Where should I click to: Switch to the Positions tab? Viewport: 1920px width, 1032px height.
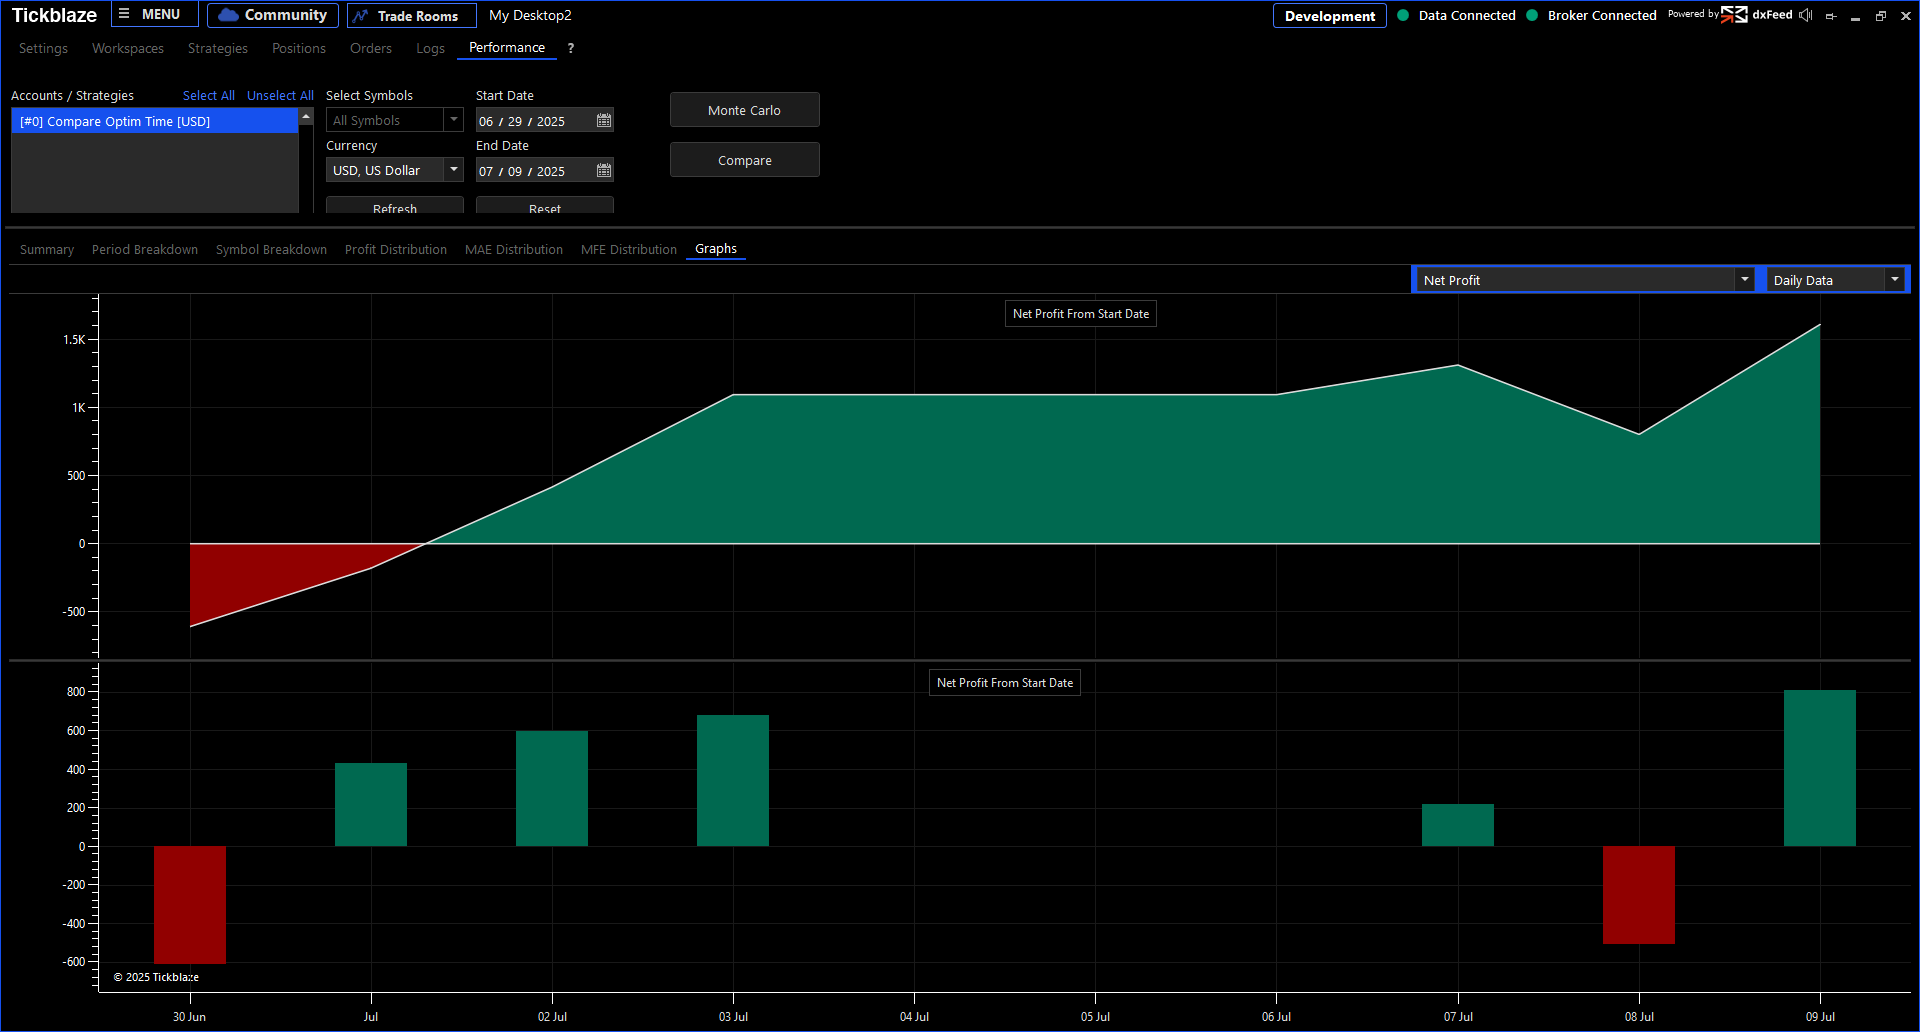coord(299,48)
